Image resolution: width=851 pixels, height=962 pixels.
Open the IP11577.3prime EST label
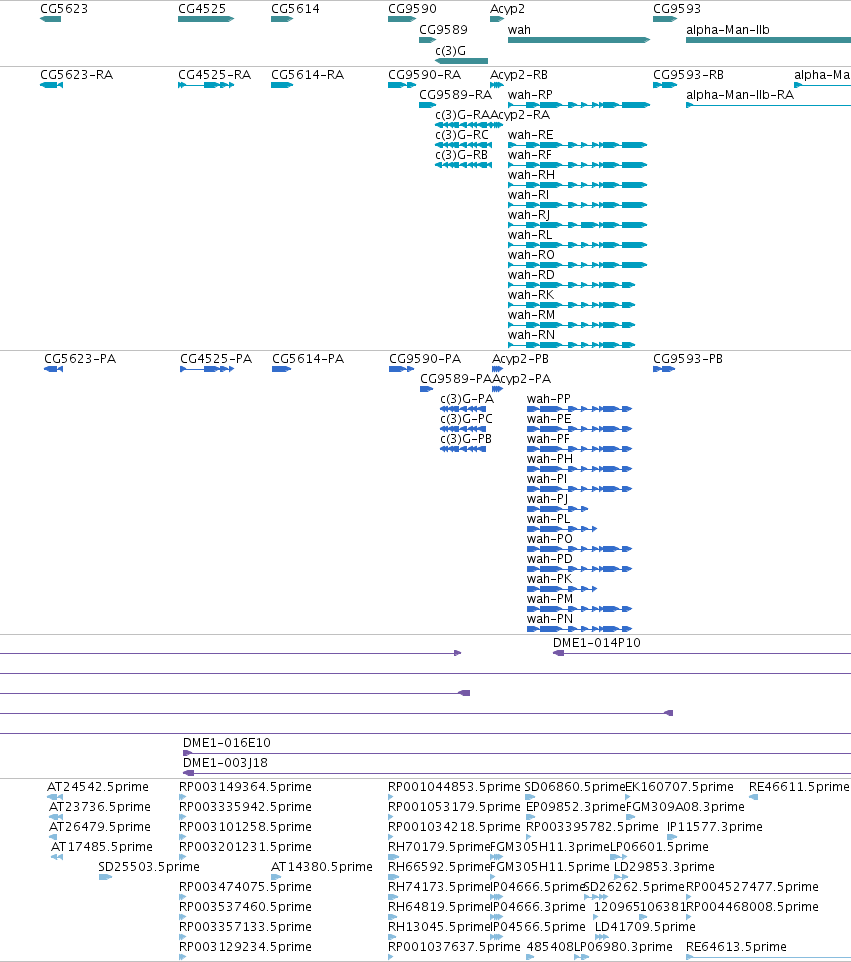(x=715, y=826)
